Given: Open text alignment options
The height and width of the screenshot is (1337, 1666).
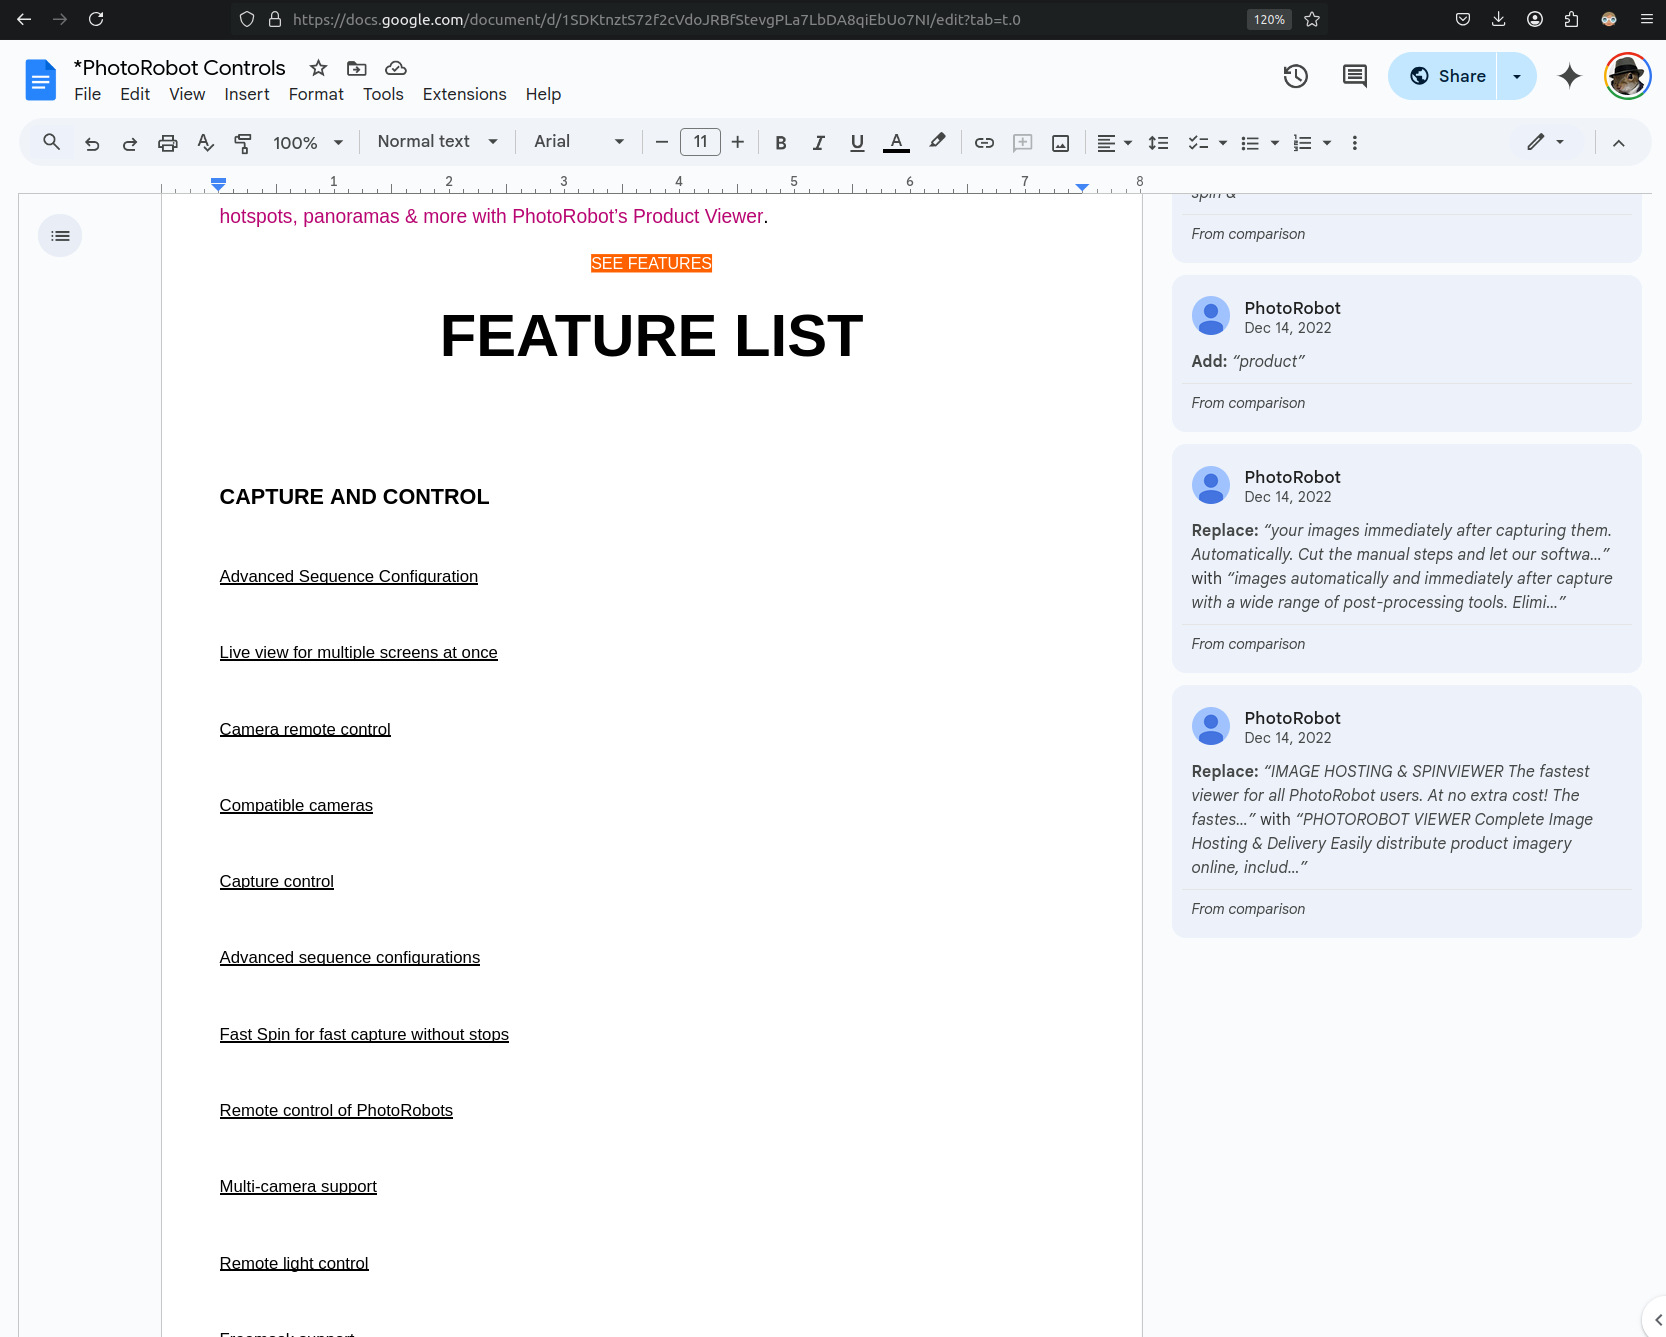Looking at the screenshot, I should (x=1114, y=143).
